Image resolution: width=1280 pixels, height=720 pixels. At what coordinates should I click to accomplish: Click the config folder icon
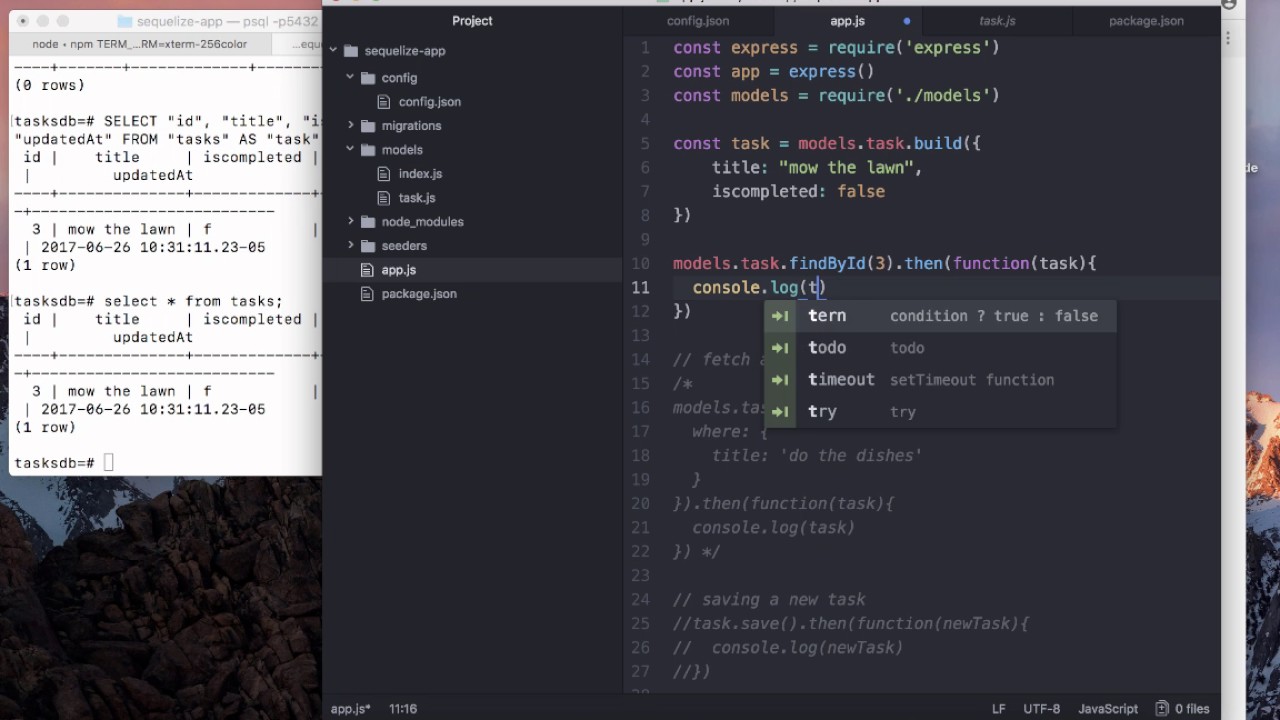367,78
